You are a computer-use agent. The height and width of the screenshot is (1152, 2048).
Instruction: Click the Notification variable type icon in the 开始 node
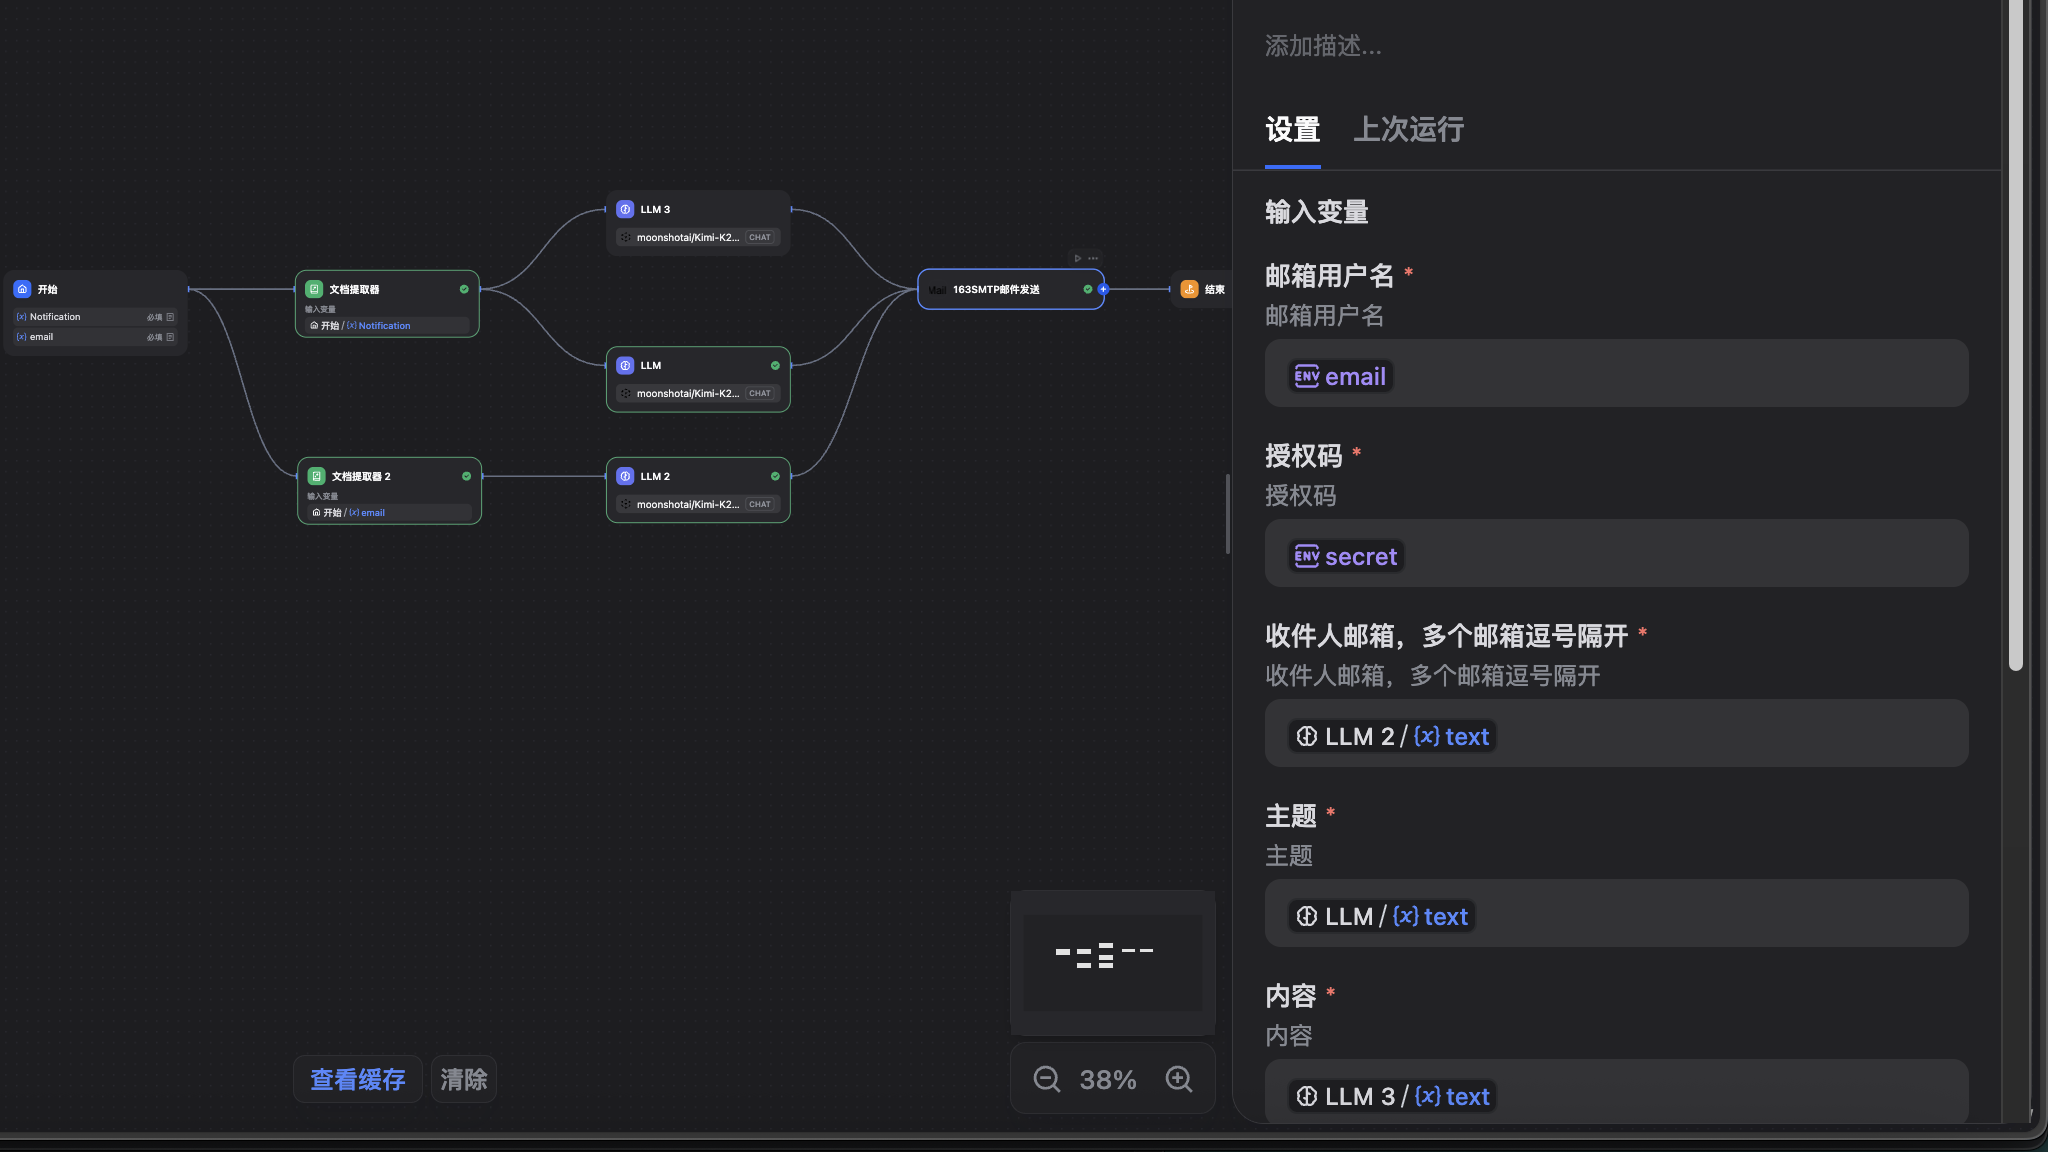click(x=21, y=317)
